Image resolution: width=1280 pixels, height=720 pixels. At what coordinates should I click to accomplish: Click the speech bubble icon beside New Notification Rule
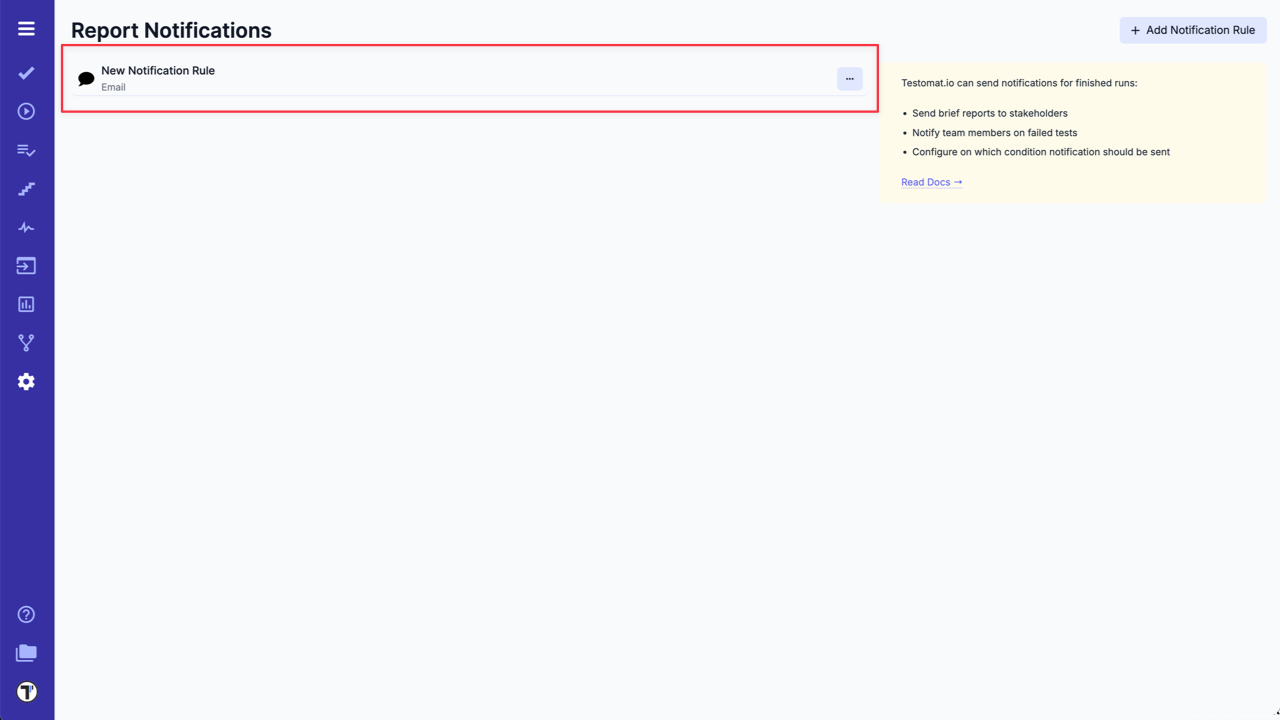coord(85,78)
